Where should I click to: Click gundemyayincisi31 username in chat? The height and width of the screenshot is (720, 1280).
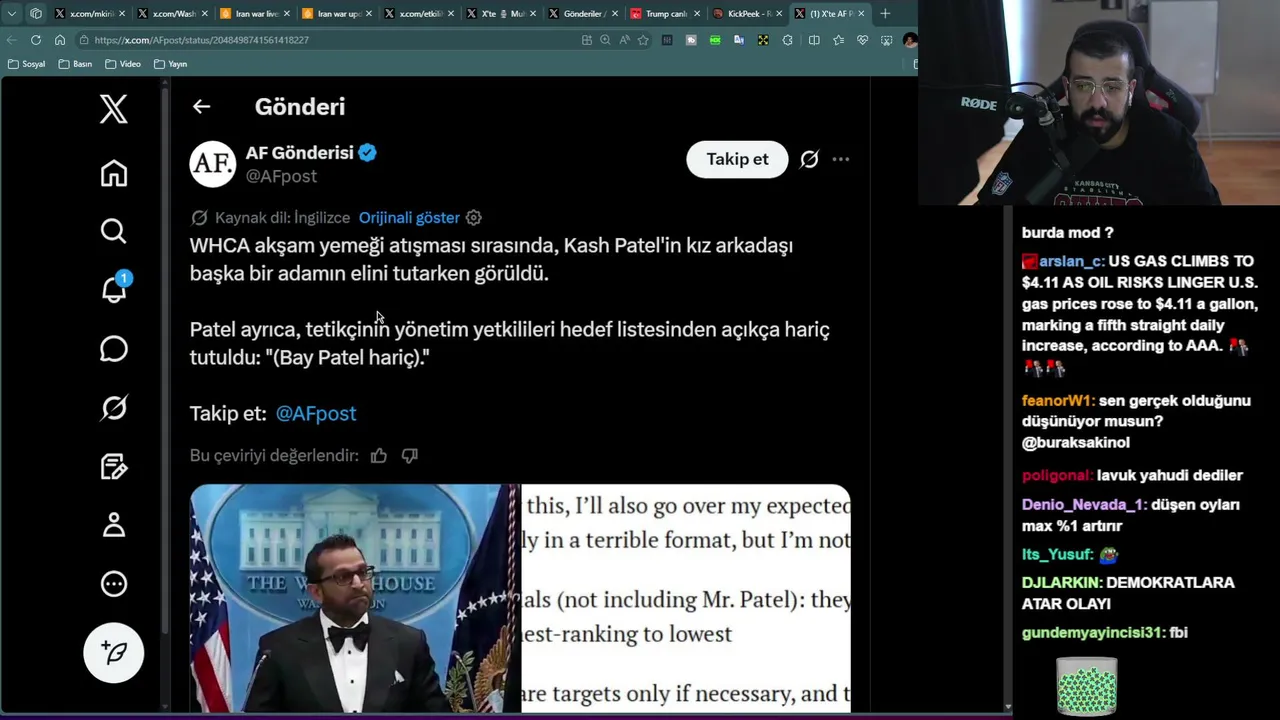pyautogui.click(x=1092, y=633)
